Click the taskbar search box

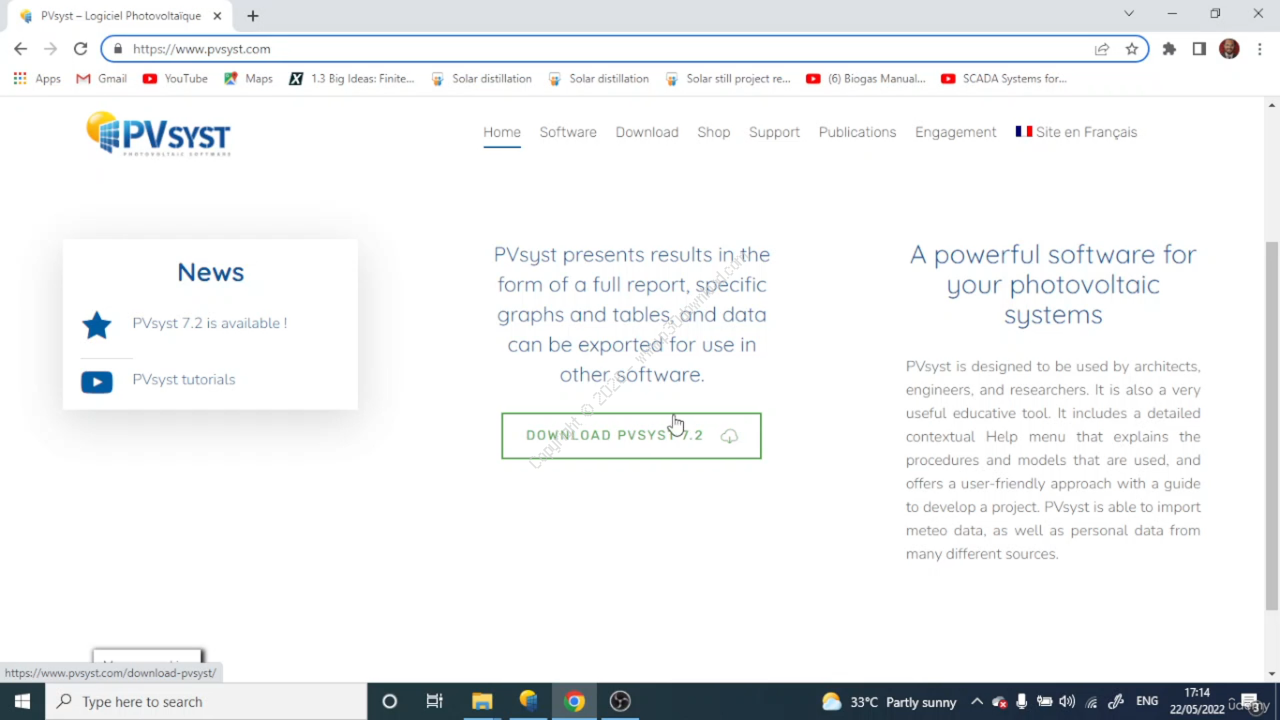click(x=206, y=701)
